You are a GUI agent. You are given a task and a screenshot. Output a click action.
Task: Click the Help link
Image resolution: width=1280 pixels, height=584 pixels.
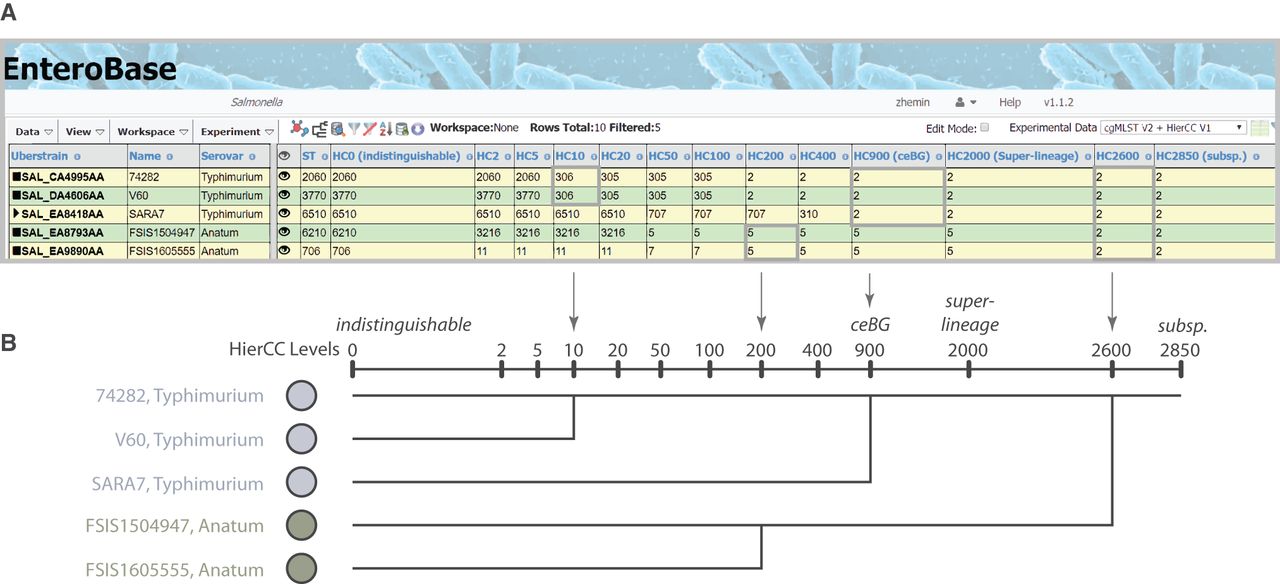[x=1009, y=103]
